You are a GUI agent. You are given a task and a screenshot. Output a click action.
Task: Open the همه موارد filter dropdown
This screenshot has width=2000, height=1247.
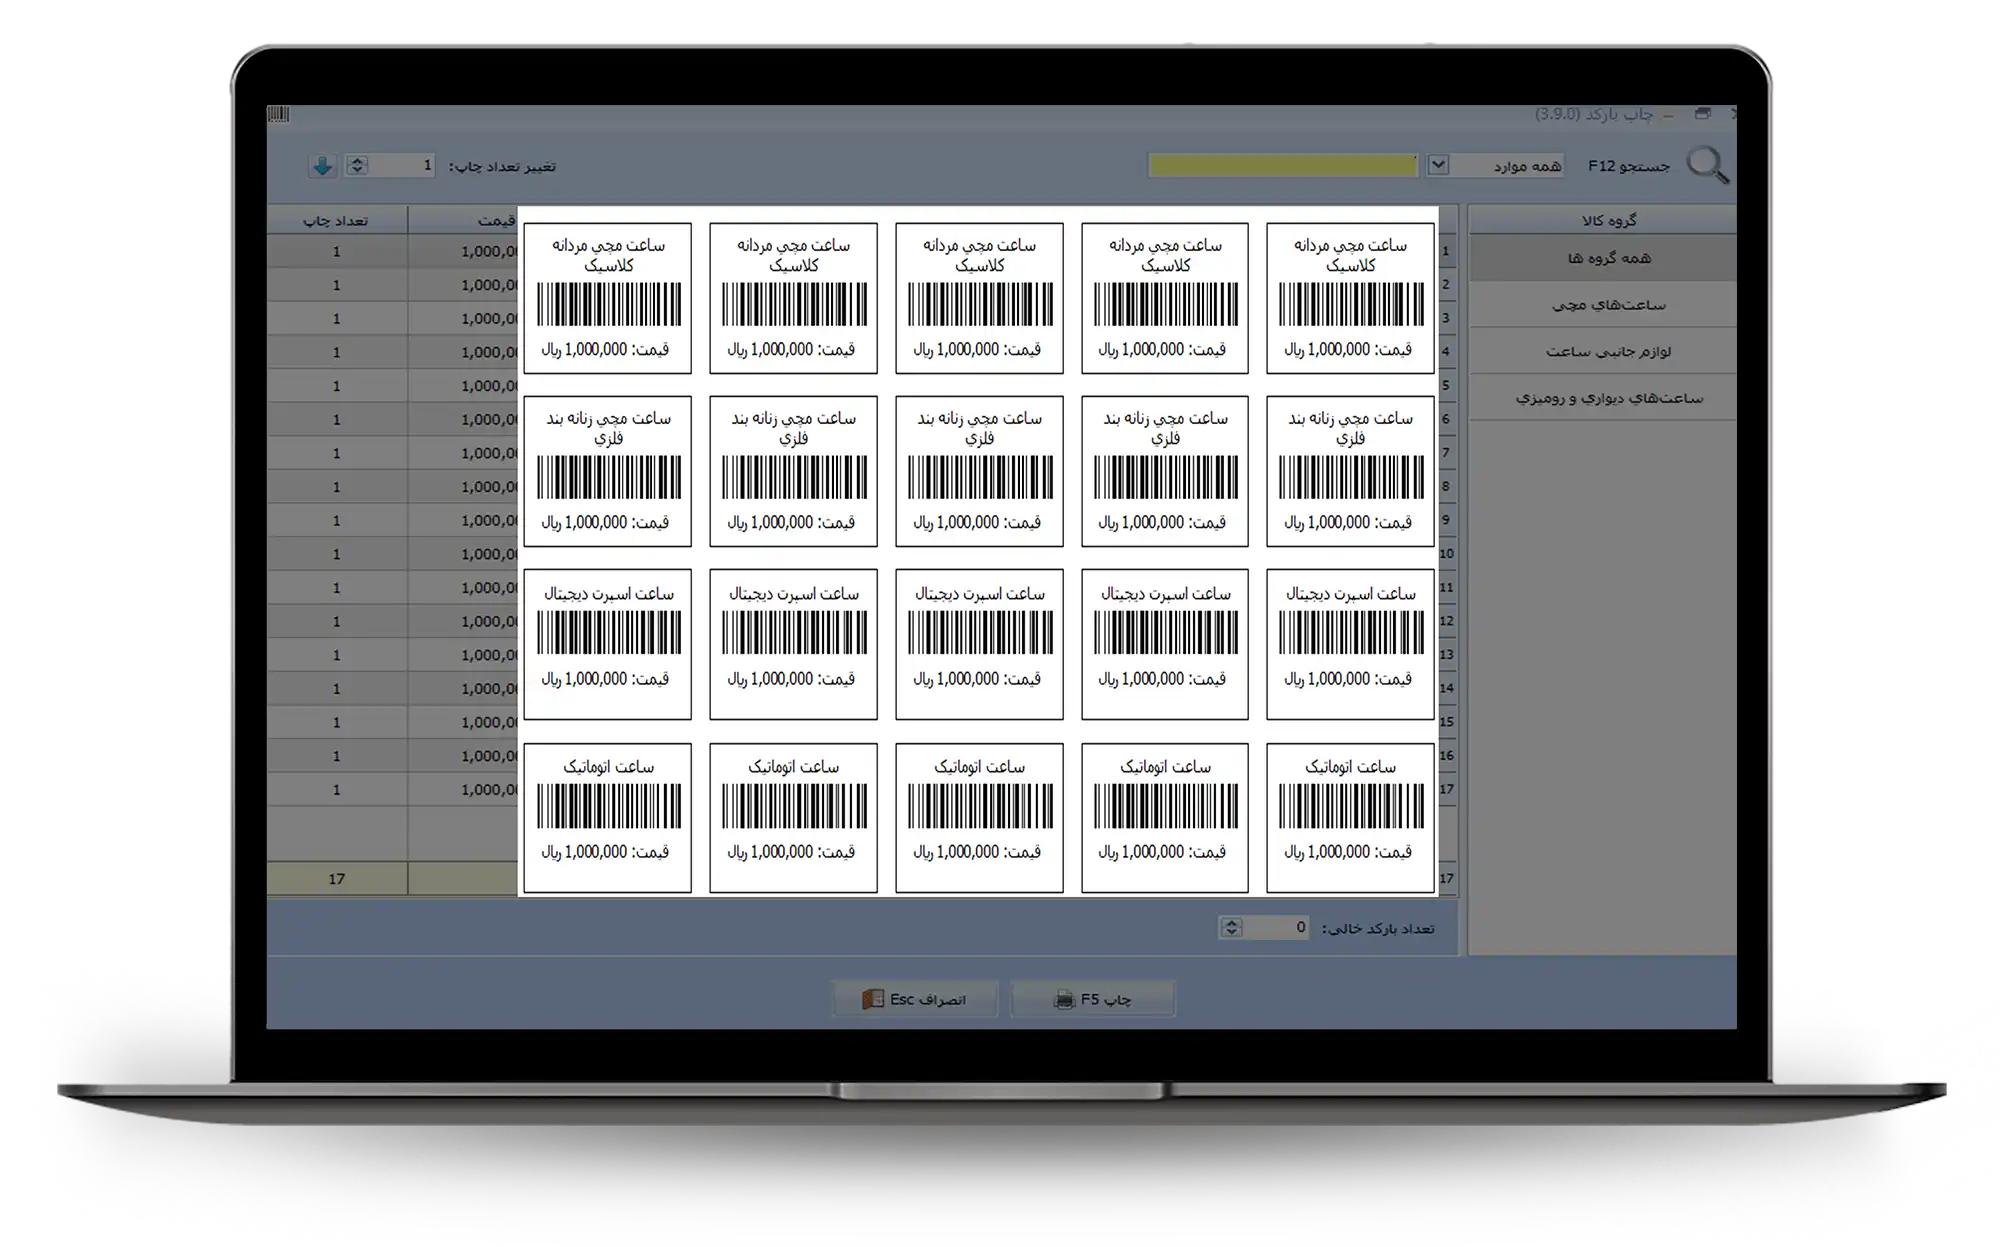[x=1438, y=165]
